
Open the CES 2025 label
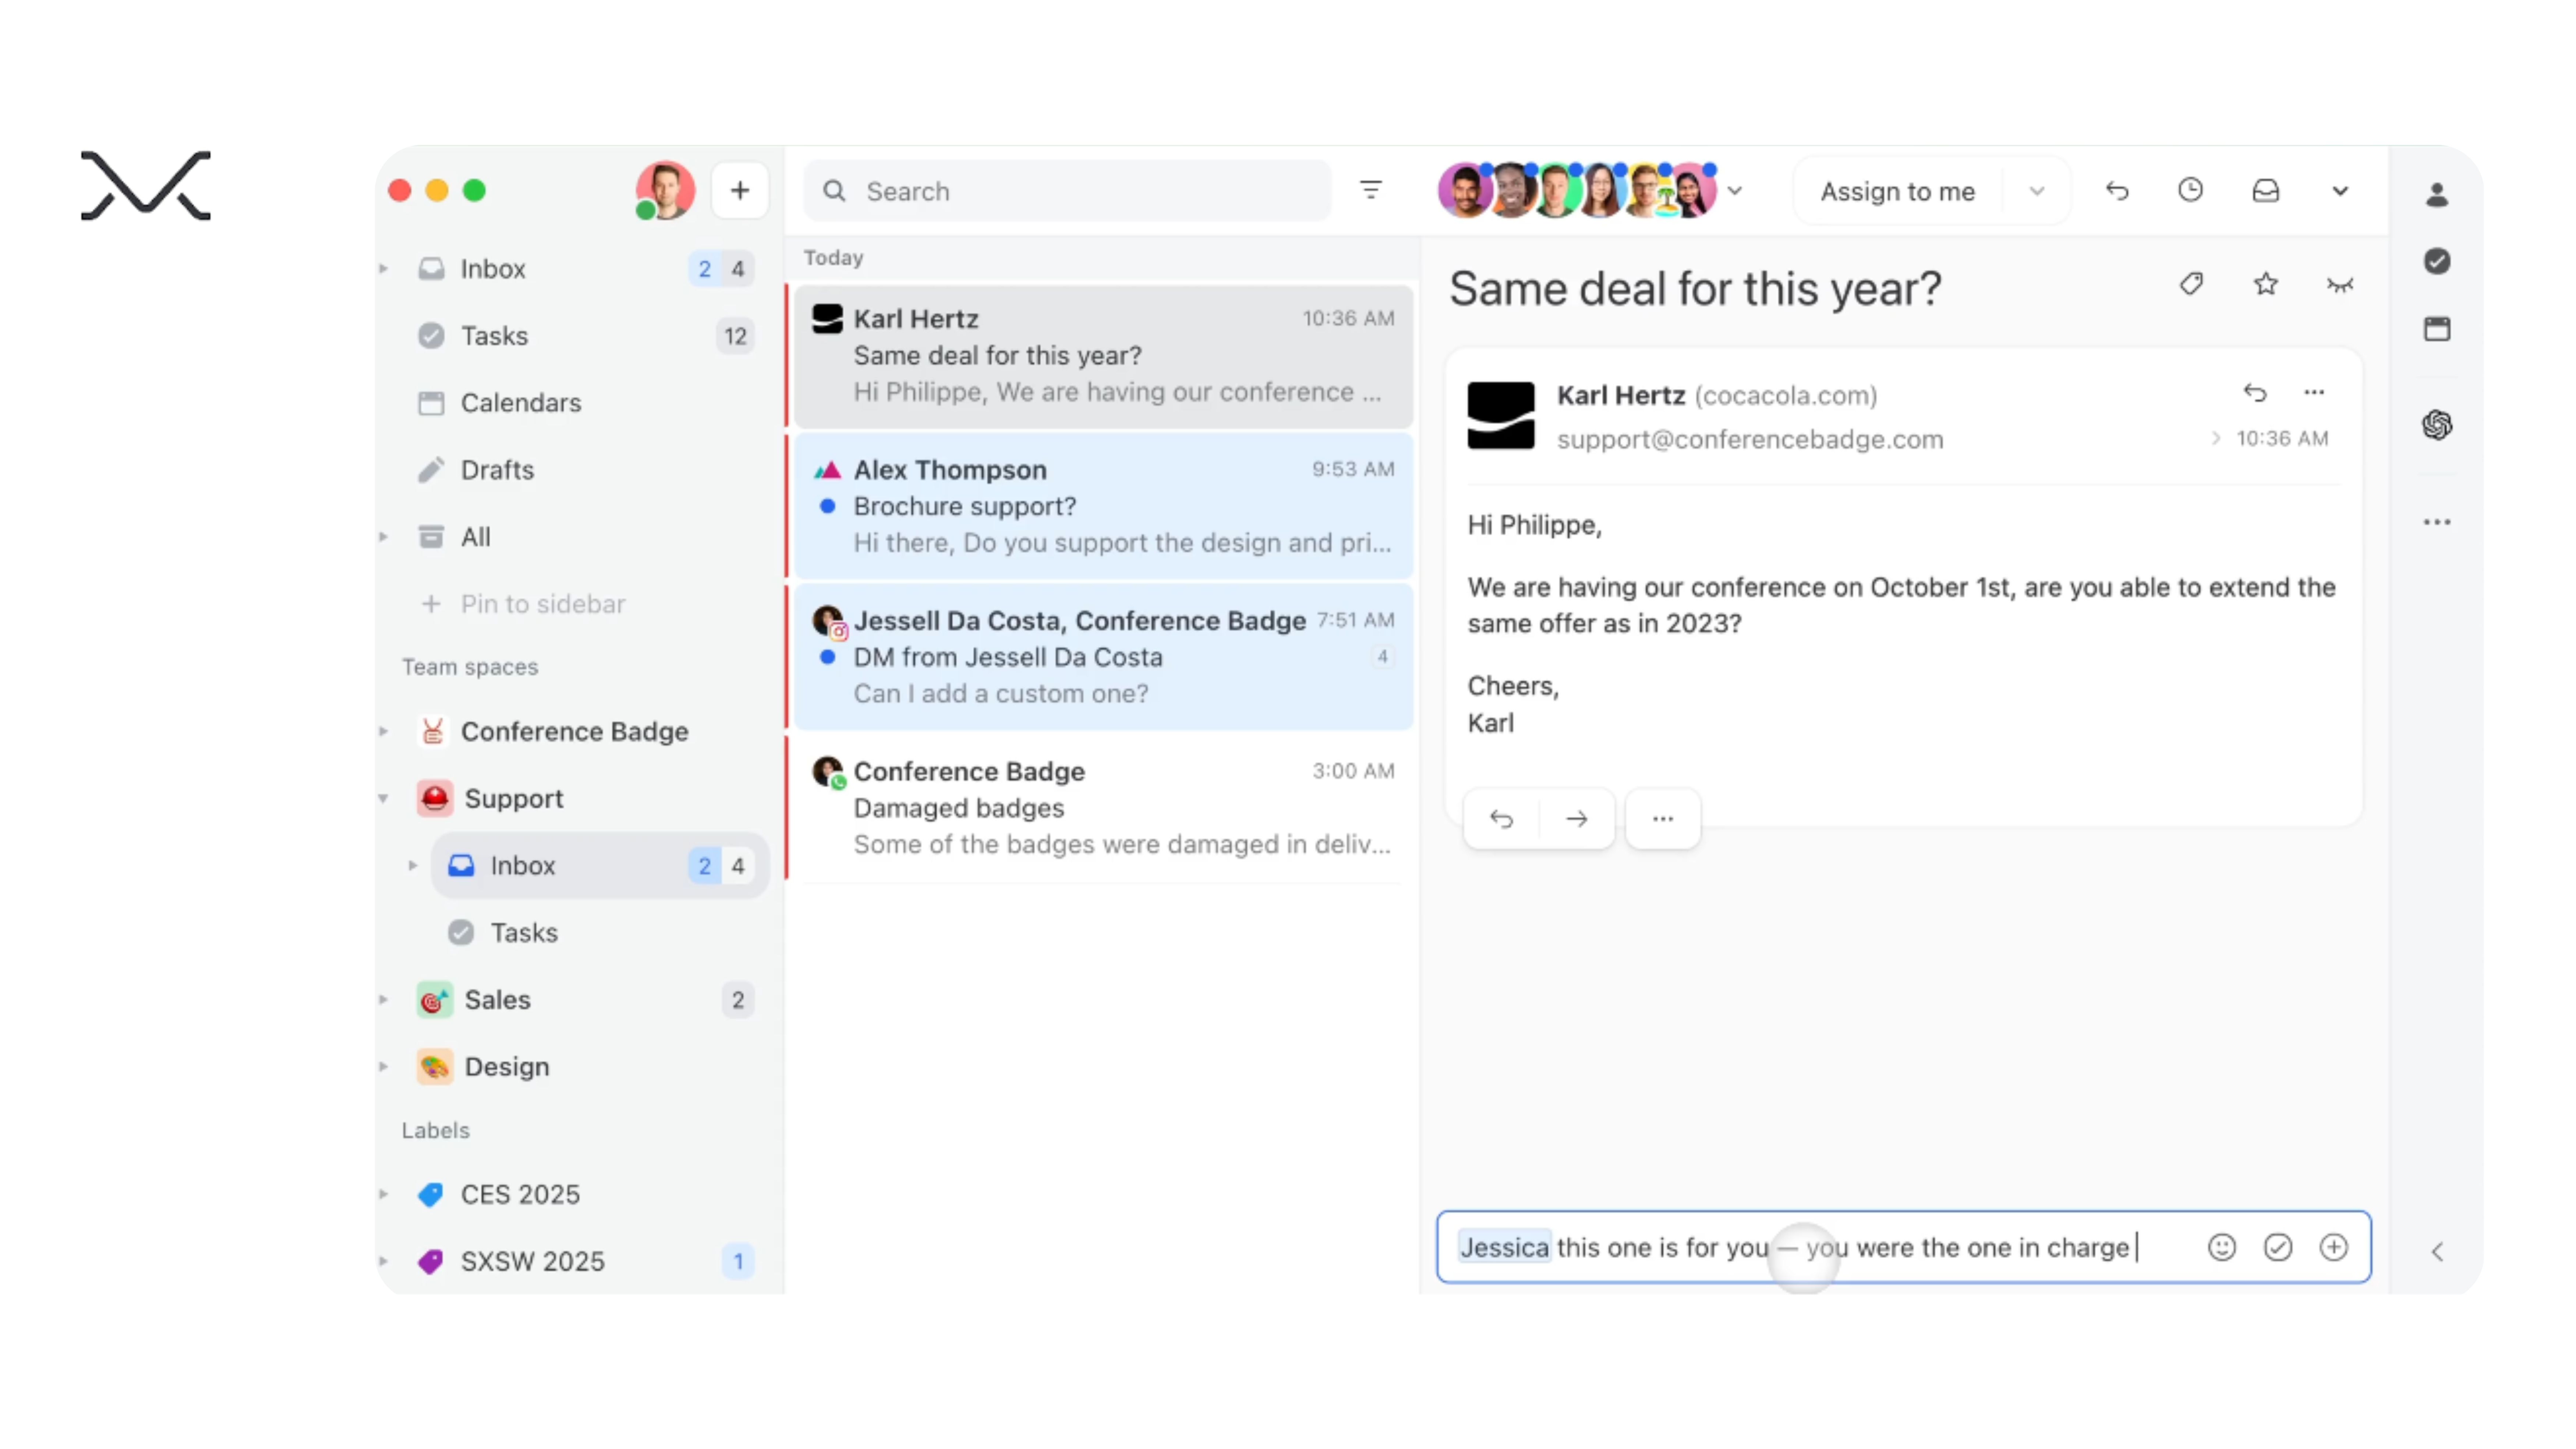coord(585,1194)
